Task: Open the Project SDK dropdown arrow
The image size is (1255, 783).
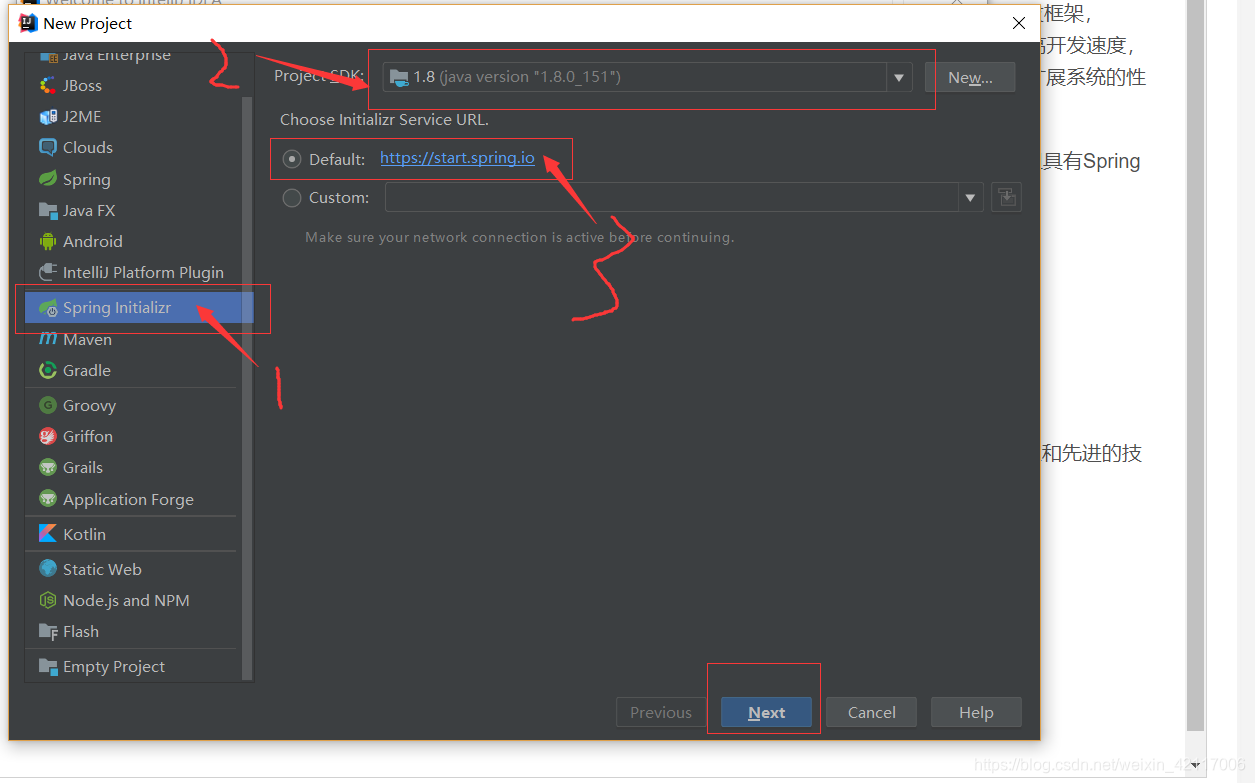Action: (x=899, y=77)
